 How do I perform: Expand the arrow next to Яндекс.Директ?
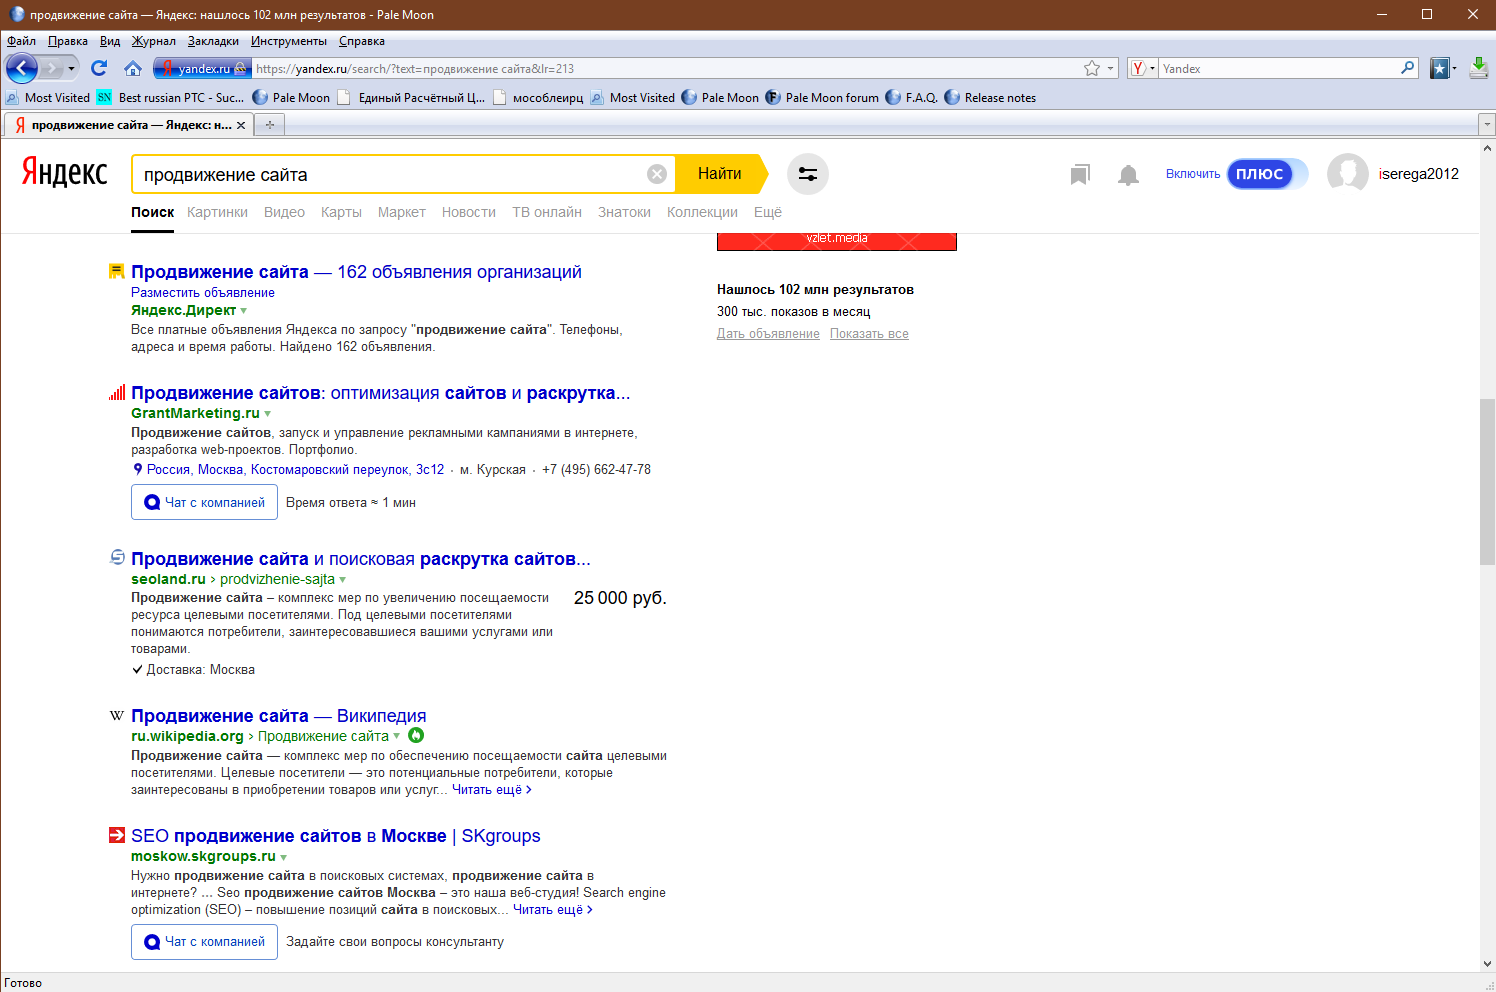coord(244,311)
